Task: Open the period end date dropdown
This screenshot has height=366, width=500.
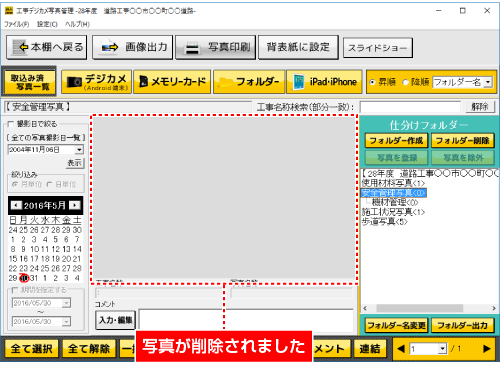Action: click(67, 322)
